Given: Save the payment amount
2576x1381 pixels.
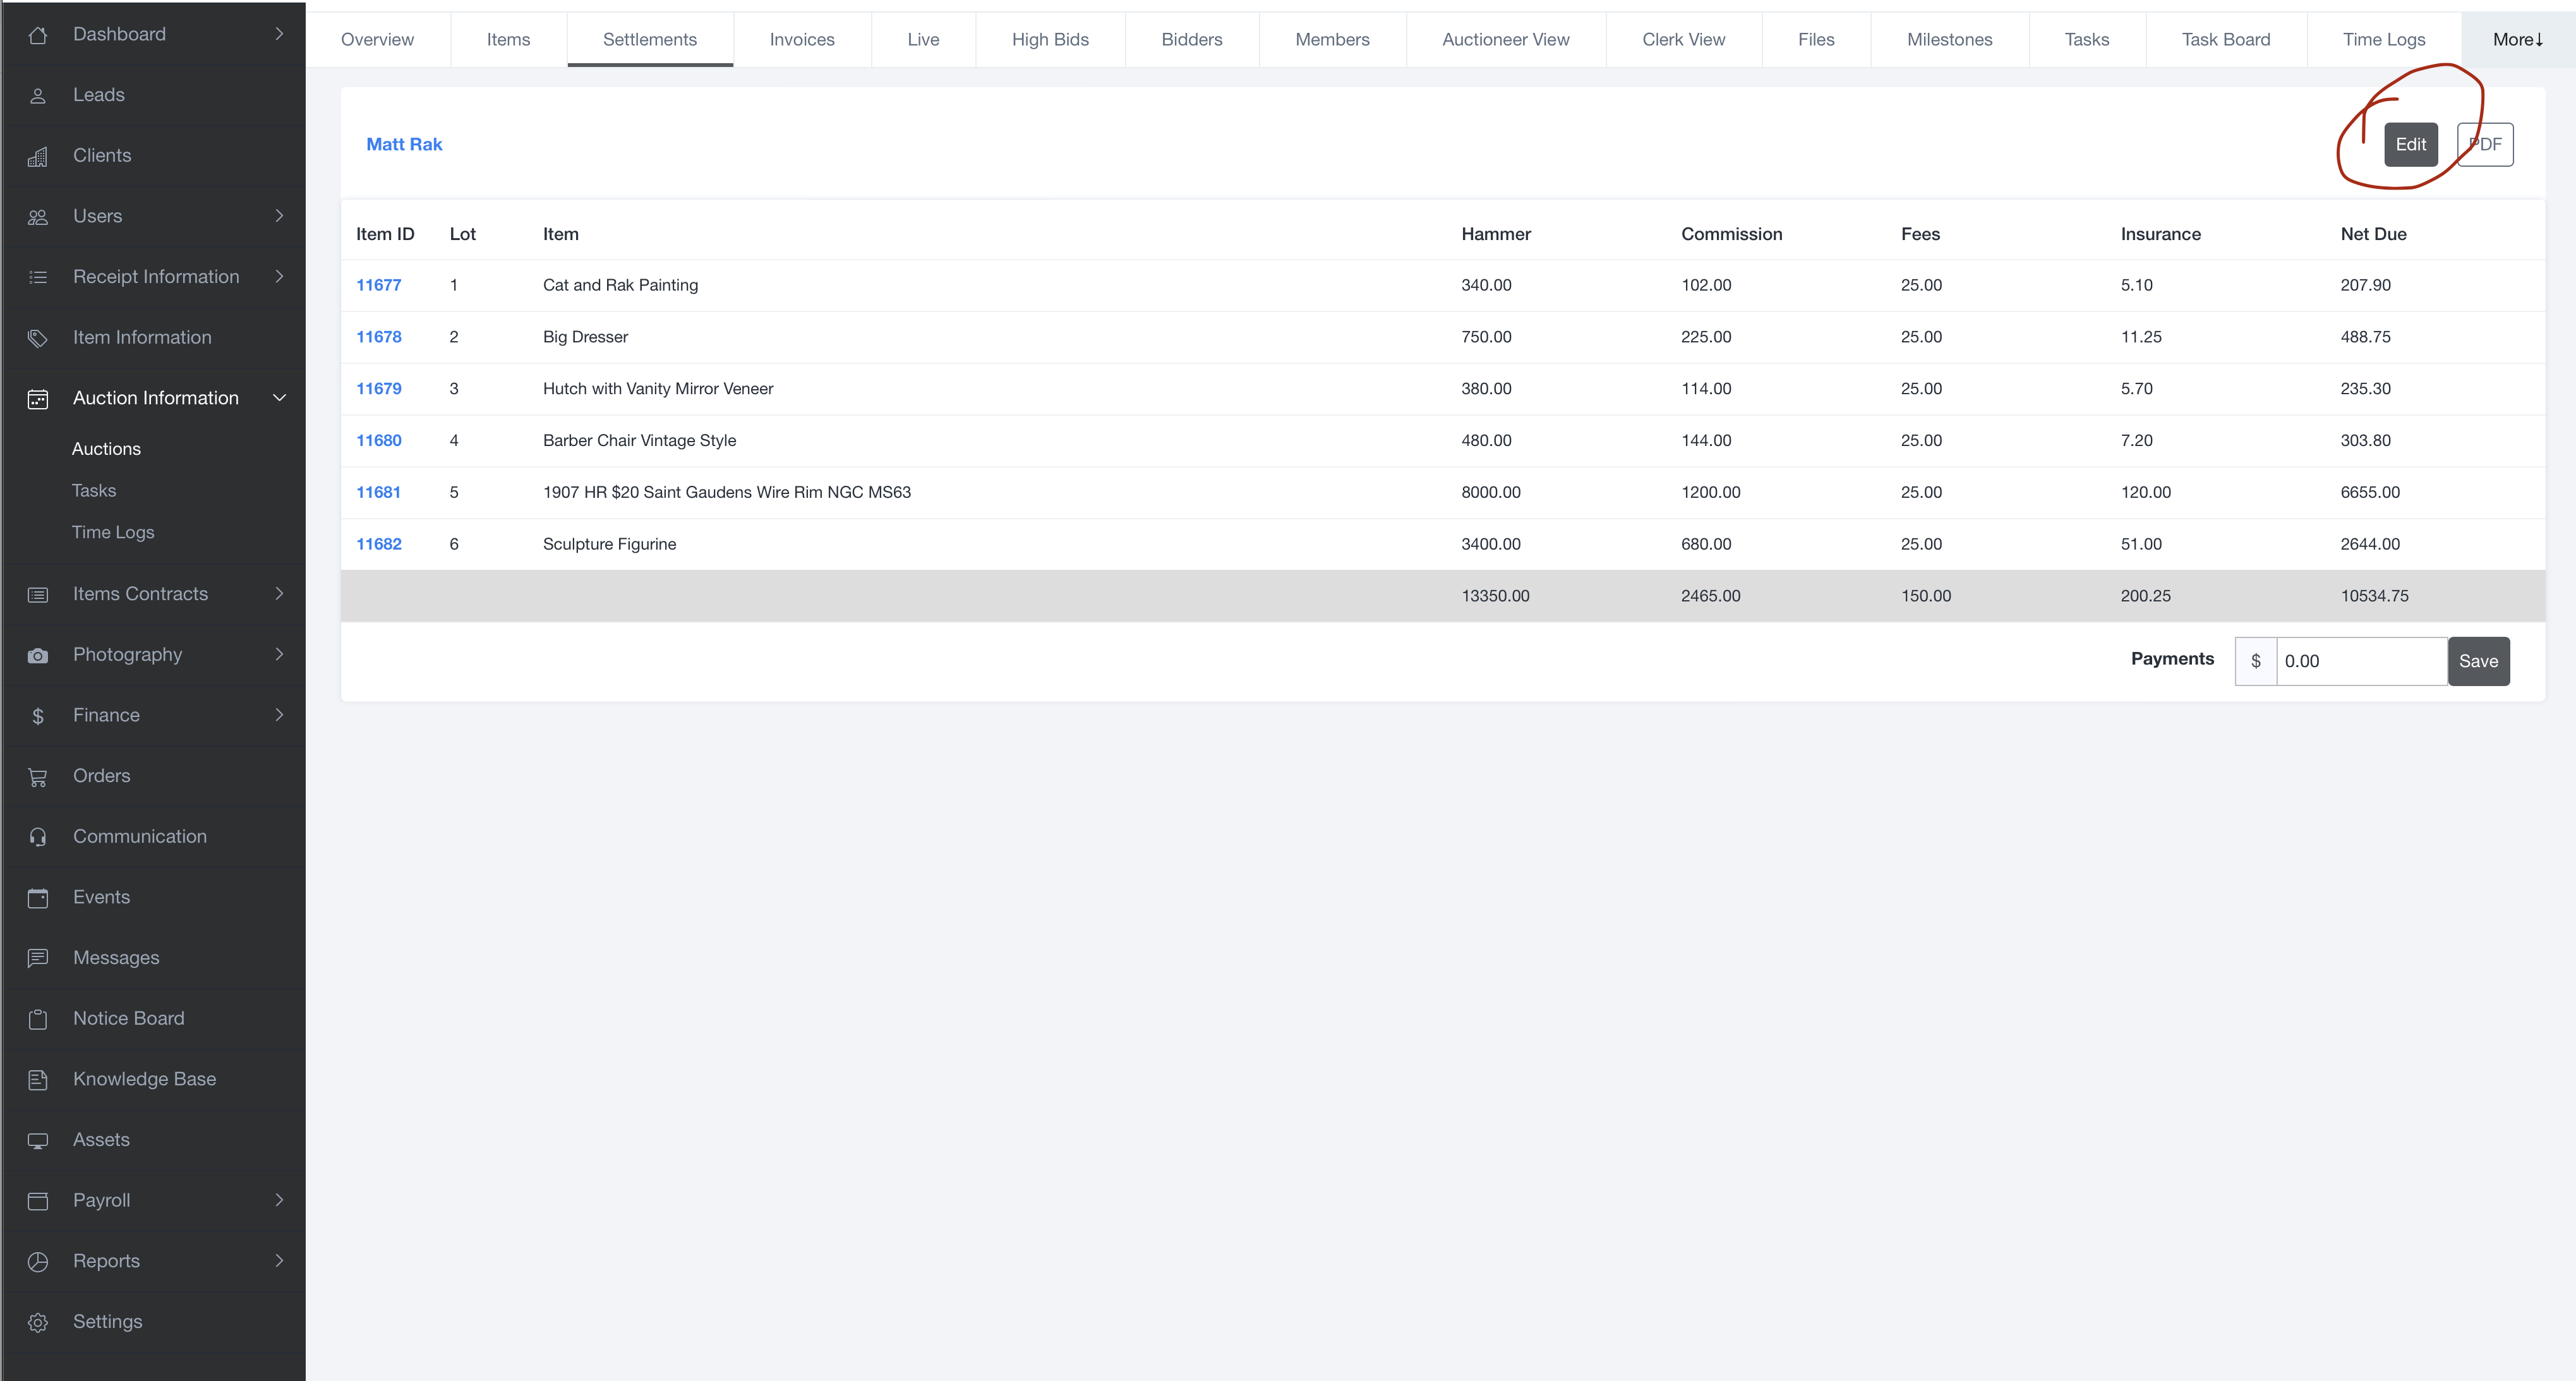Looking at the screenshot, I should click(x=2478, y=661).
